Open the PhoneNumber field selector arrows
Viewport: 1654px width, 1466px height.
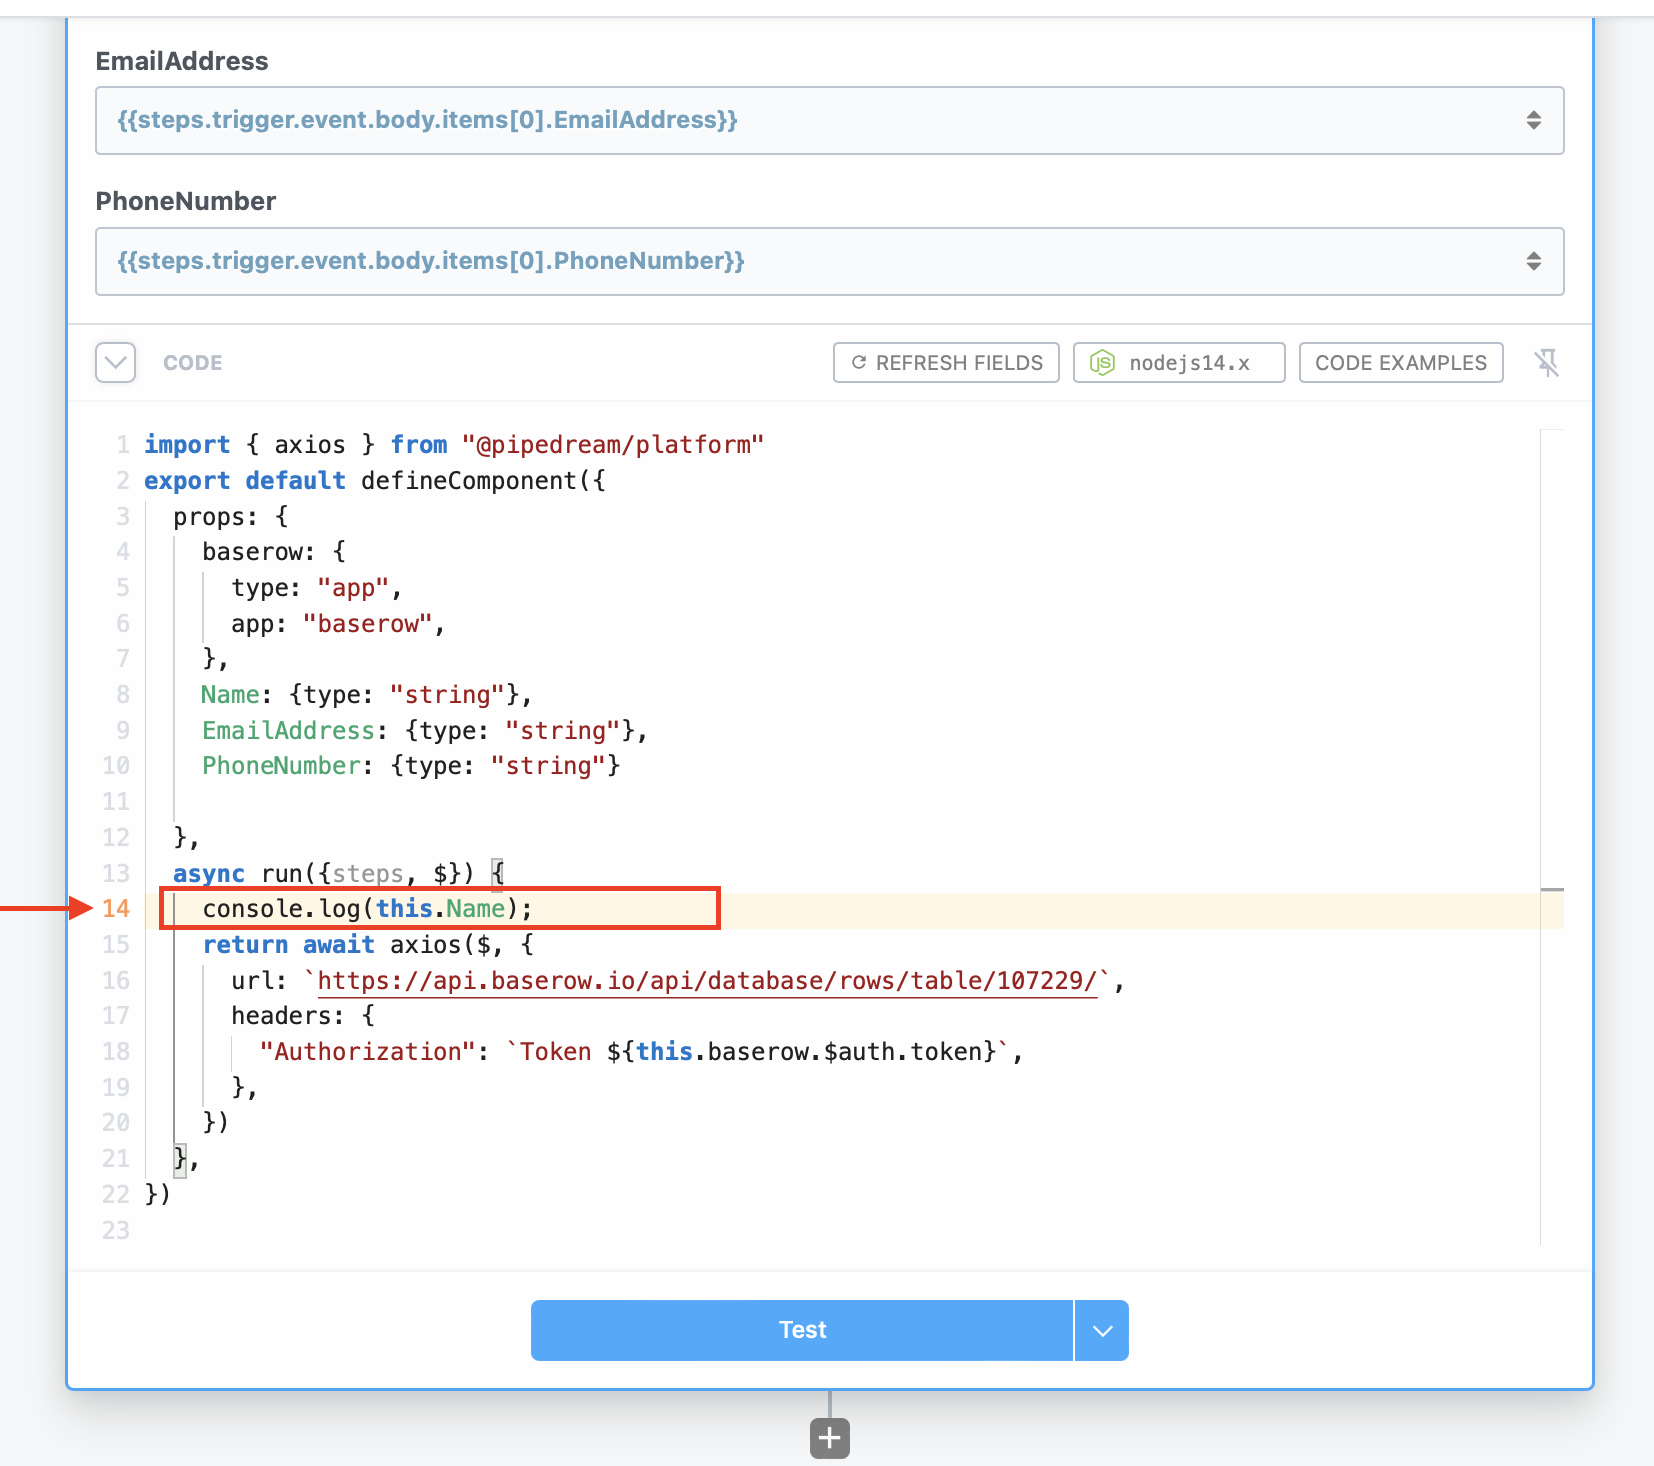click(1533, 262)
